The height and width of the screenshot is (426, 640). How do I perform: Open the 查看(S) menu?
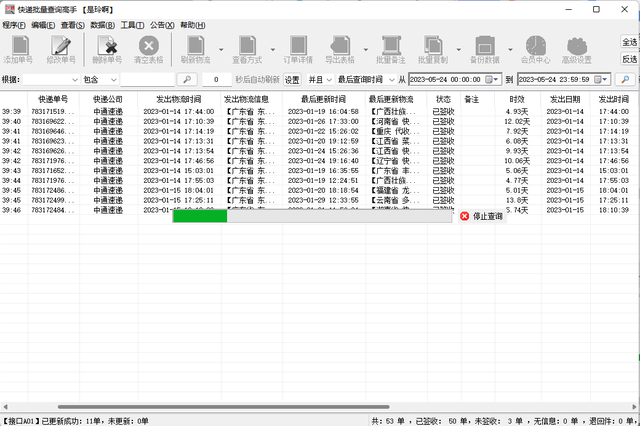pos(73,25)
